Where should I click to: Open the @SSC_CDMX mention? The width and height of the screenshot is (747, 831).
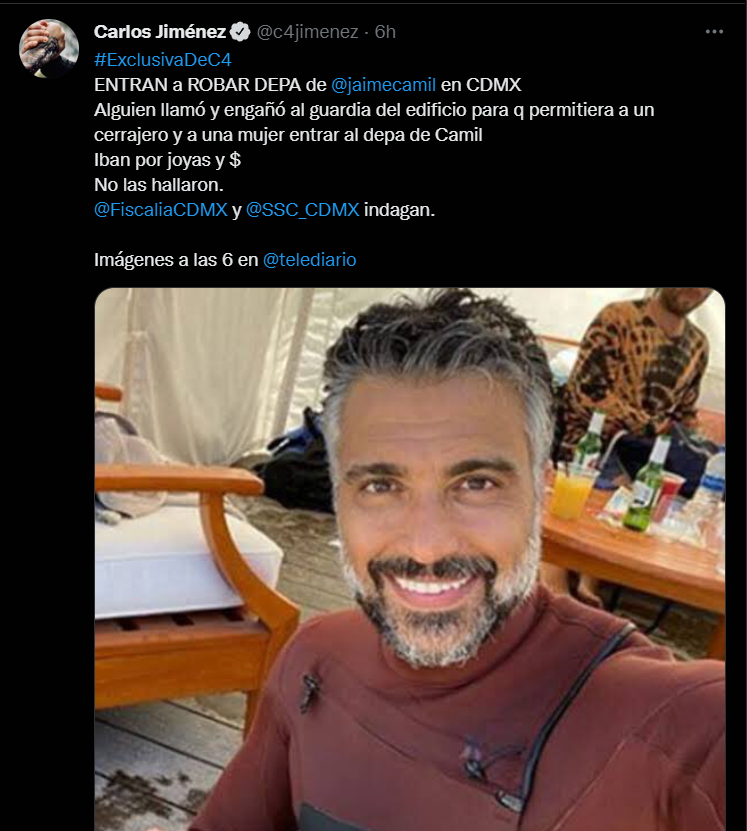303,210
